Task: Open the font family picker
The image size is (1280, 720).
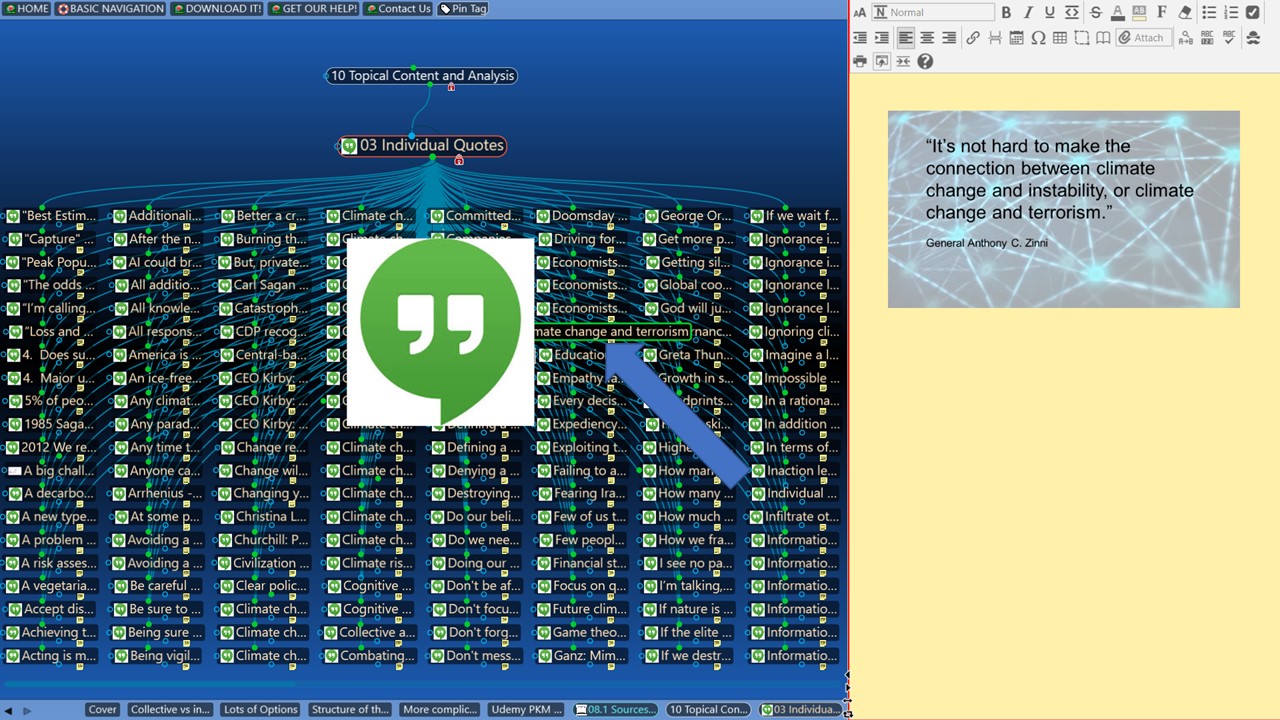Action: (1163, 12)
